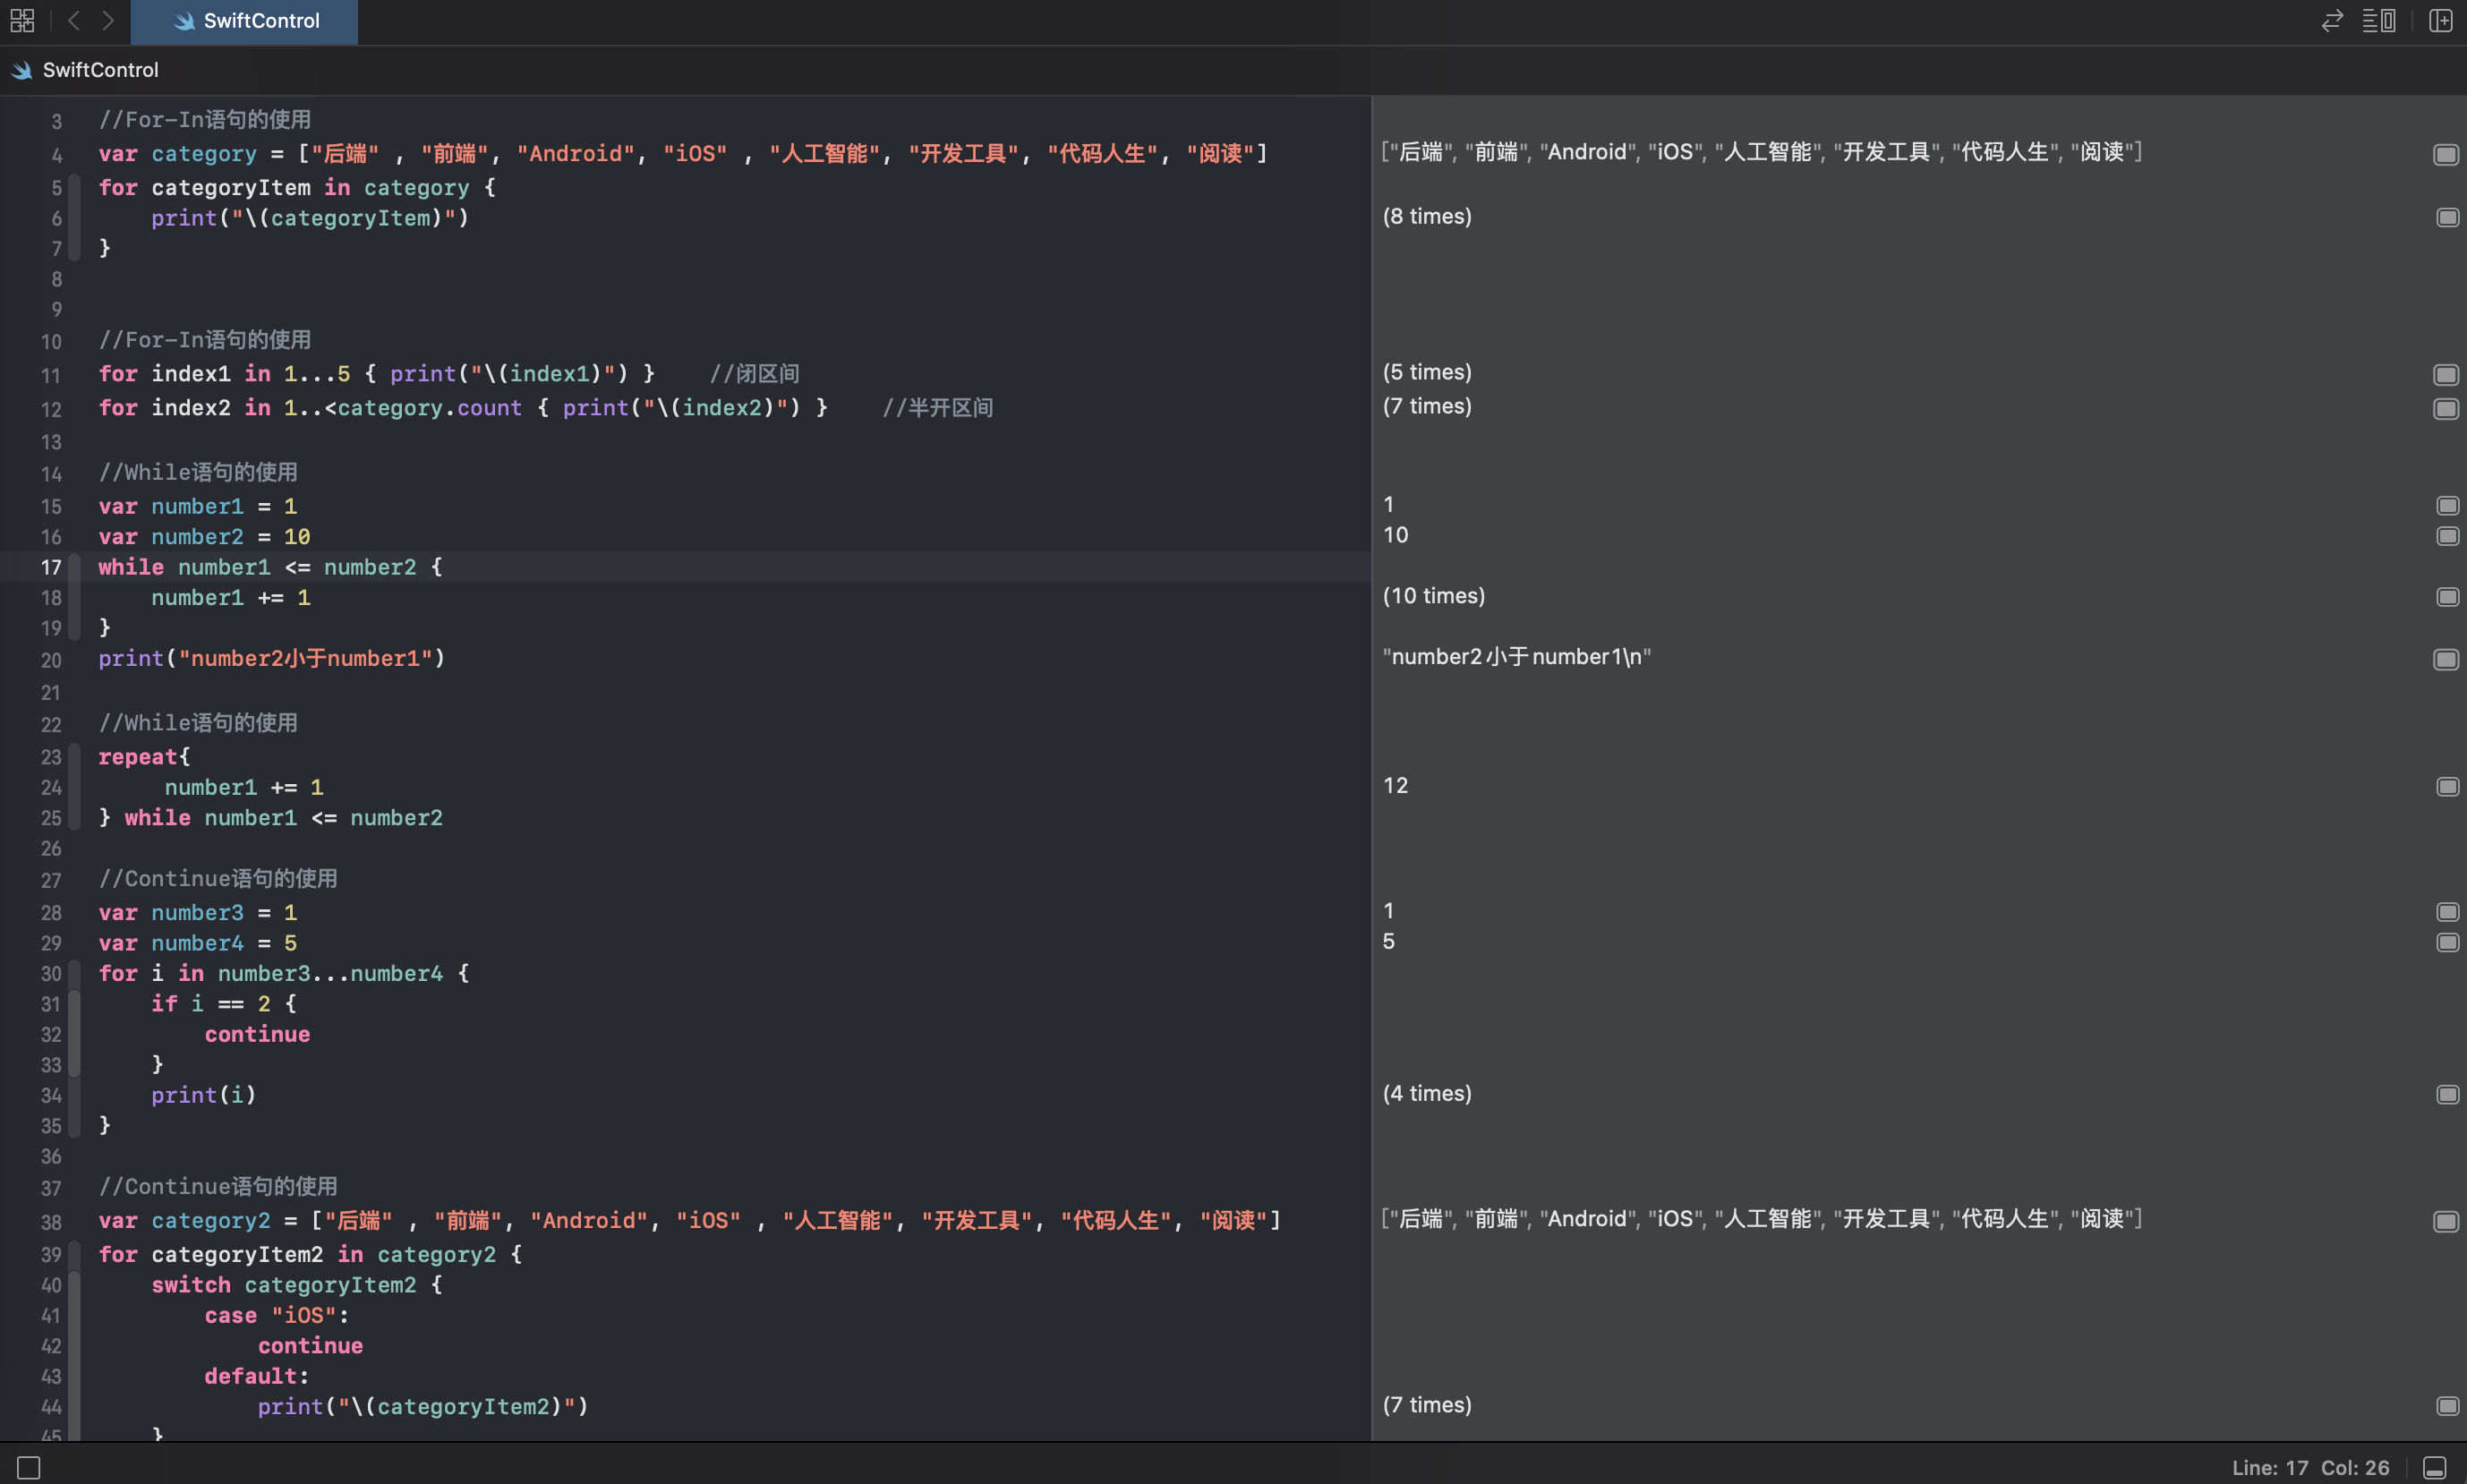Image resolution: width=2467 pixels, height=1484 pixels.
Task: Toggle inline result for "(10 times)" row
Action: 2447,597
